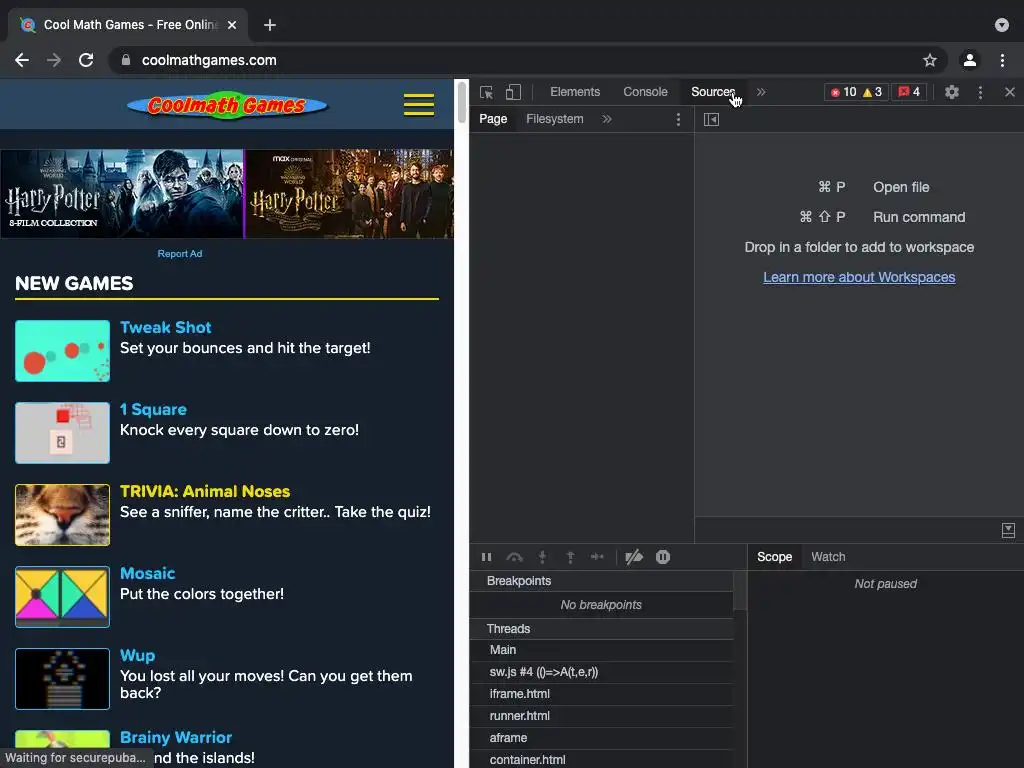Hide the navigator sidebar toggle

click(711, 120)
